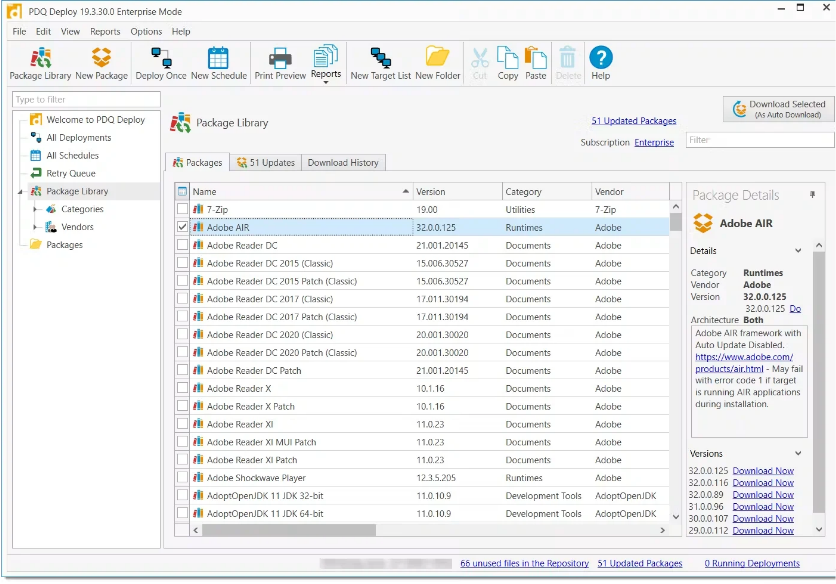Open the Enterprise subscription link

coord(654,142)
